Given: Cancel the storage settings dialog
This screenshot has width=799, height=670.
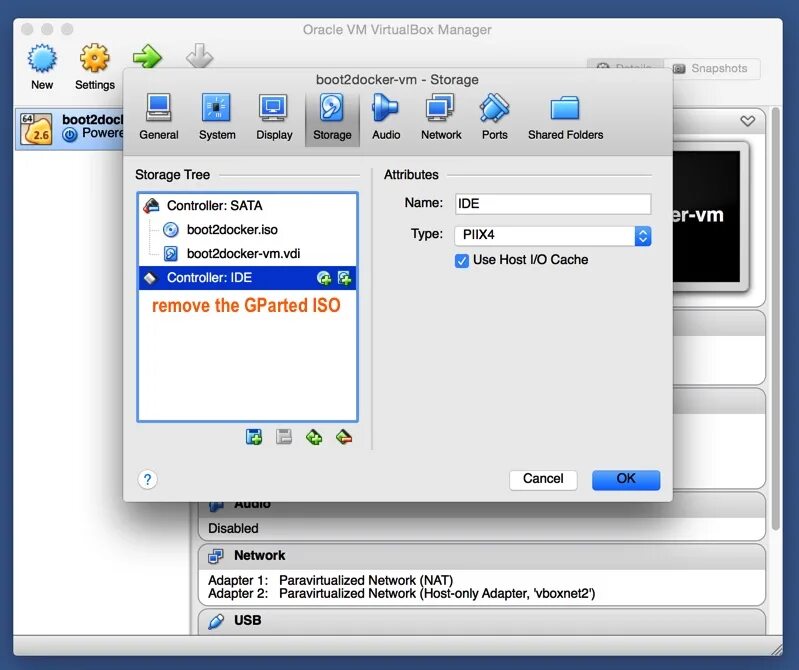Looking at the screenshot, I should 543,479.
